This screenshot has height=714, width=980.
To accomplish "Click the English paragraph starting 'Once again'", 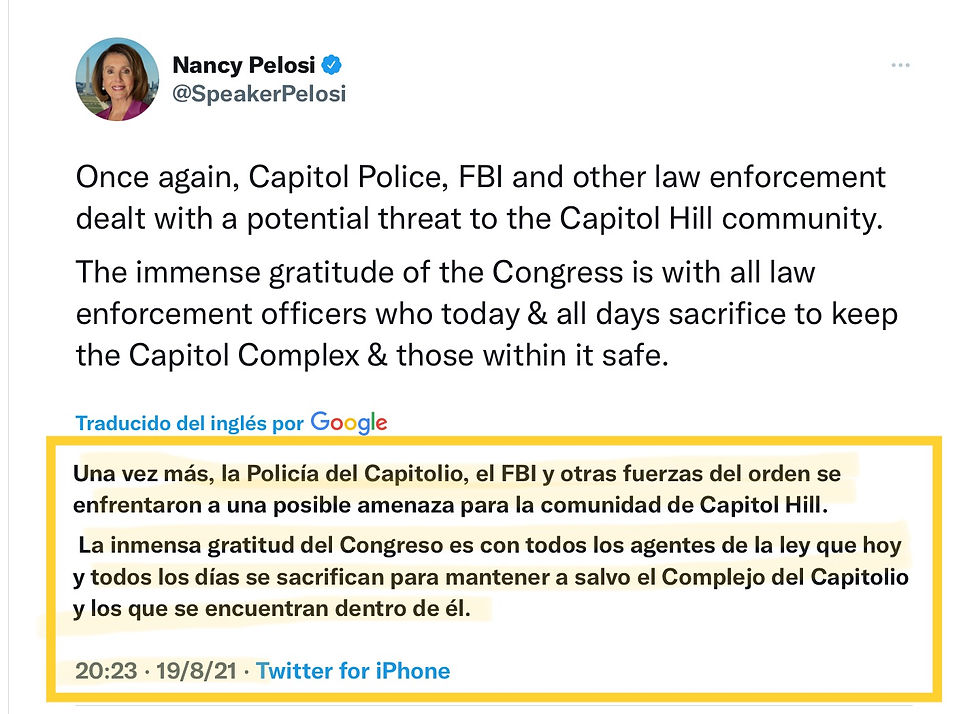I will [480, 198].
